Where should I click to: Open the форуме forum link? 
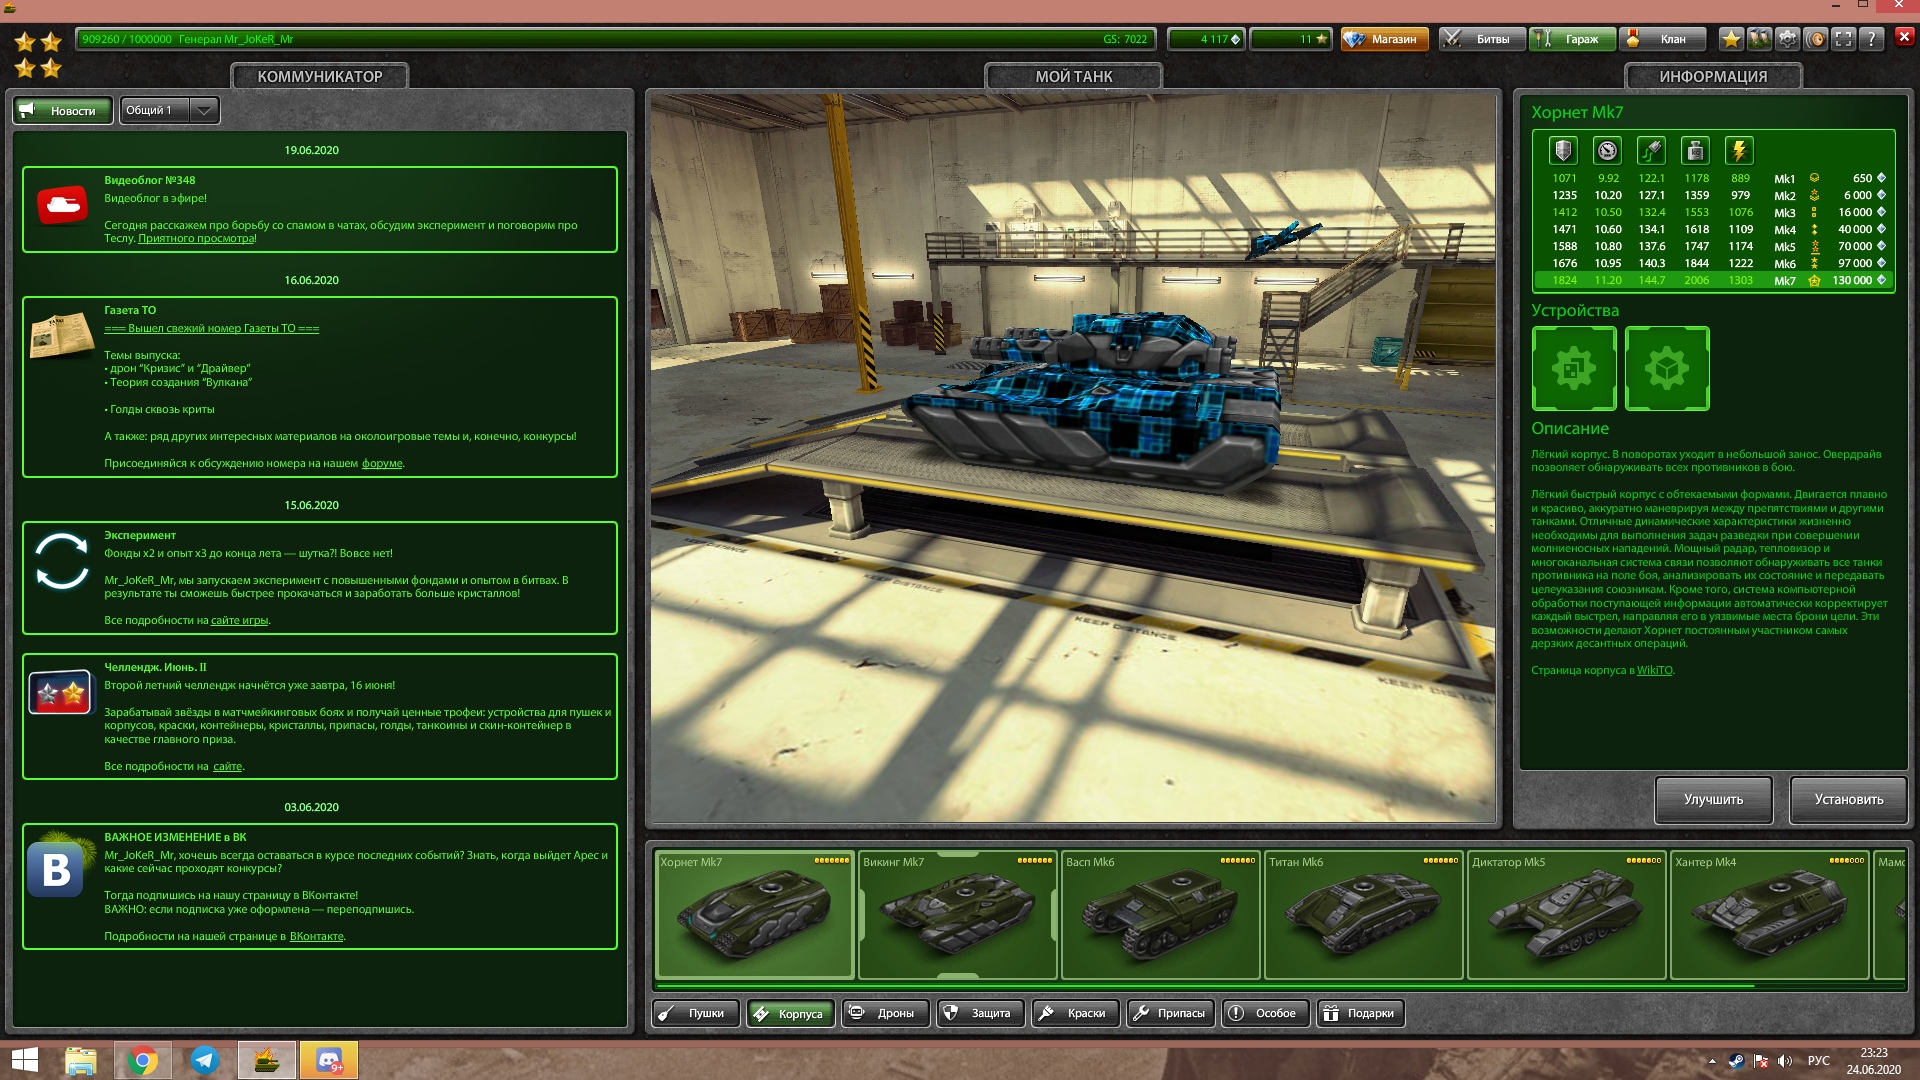382,463
